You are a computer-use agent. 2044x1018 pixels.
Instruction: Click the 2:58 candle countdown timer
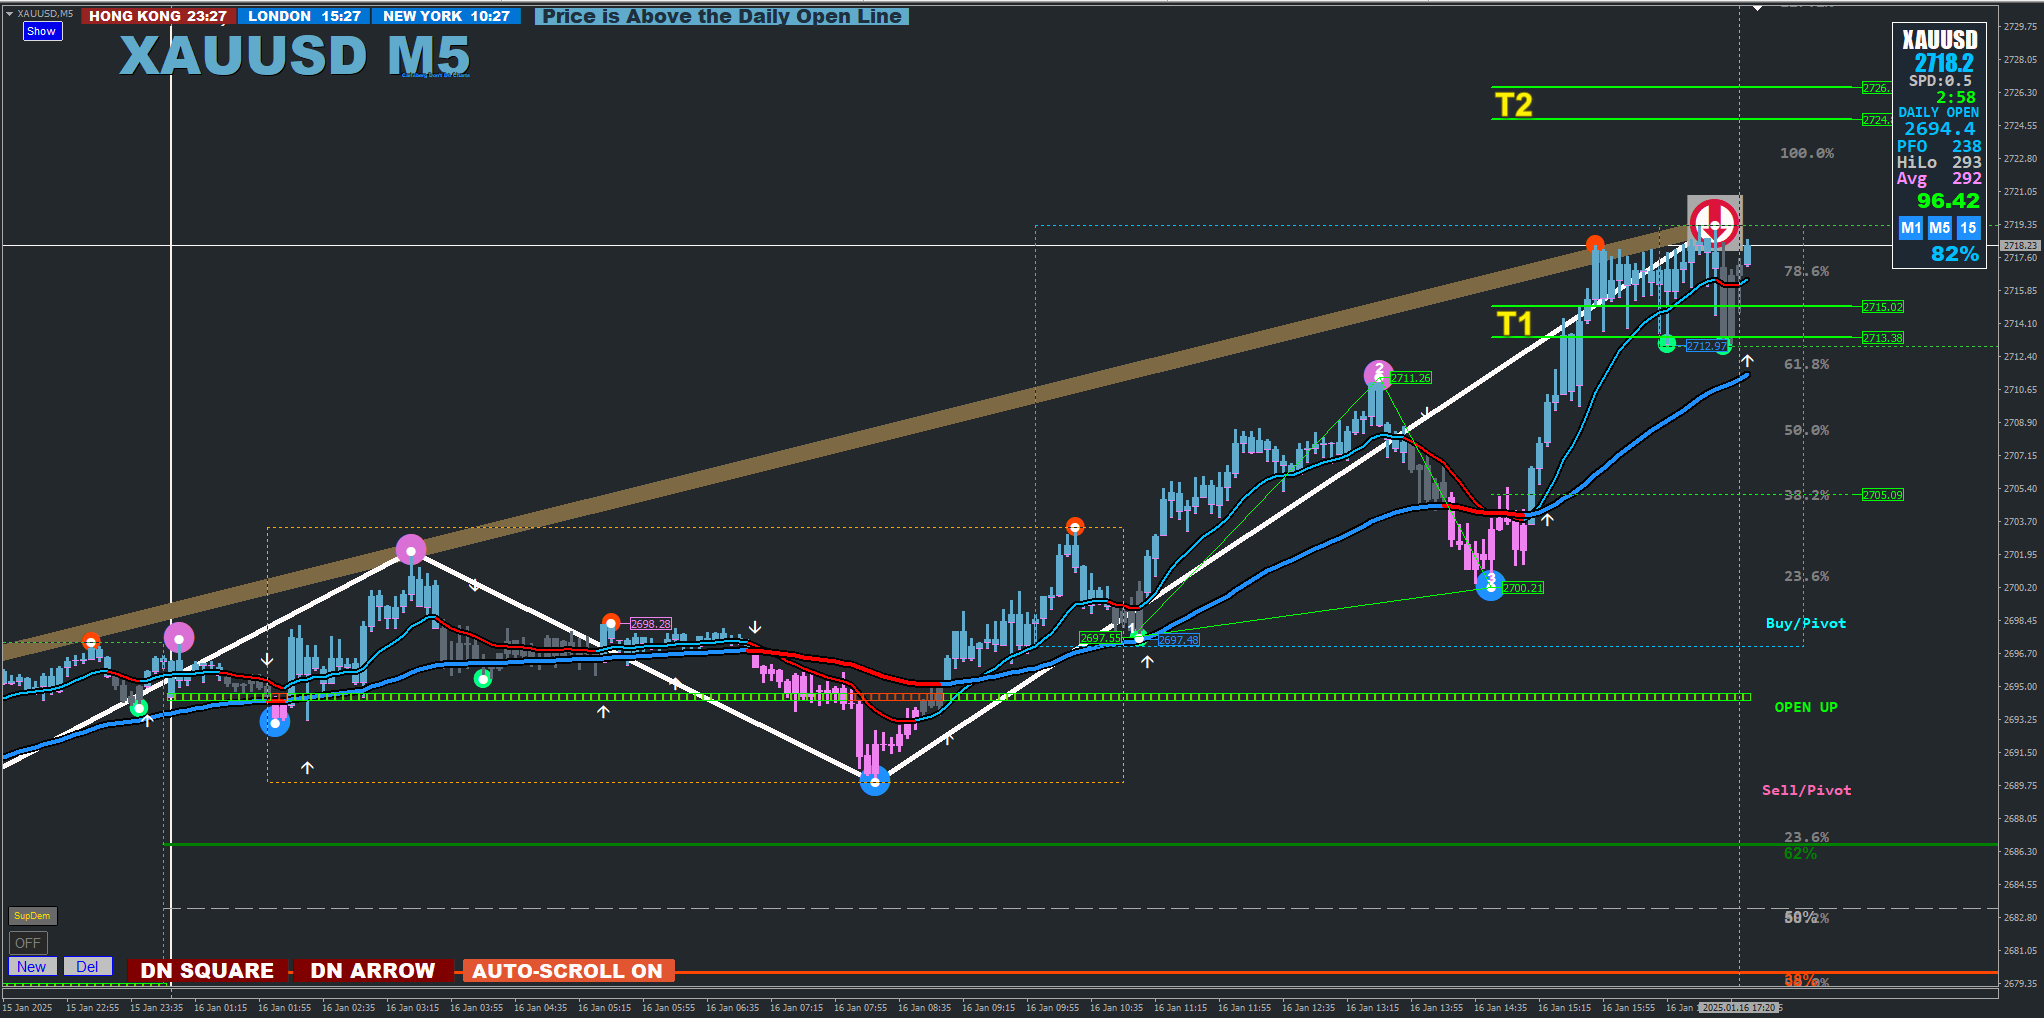coord(1955,97)
